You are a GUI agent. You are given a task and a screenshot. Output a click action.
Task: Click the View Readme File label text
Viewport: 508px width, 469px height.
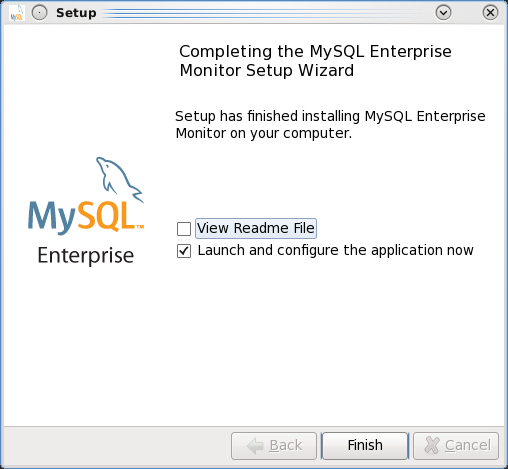(x=256, y=228)
